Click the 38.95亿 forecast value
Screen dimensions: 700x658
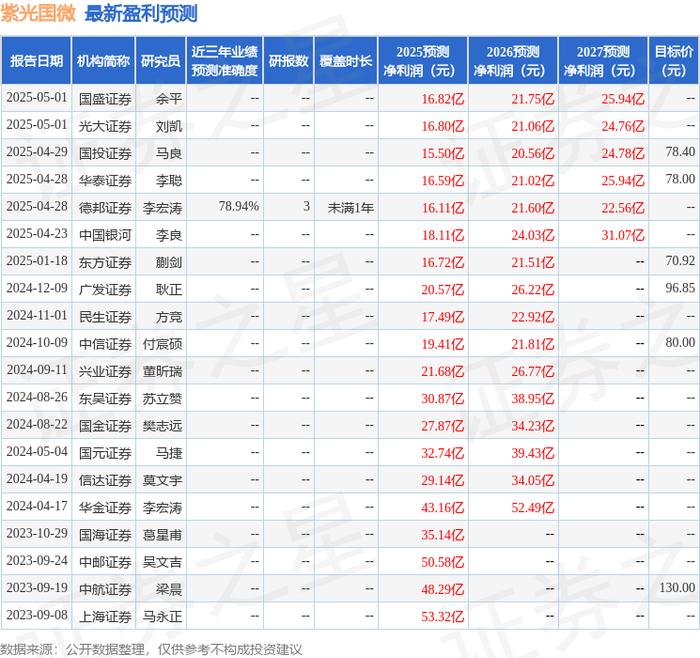coord(533,399)
